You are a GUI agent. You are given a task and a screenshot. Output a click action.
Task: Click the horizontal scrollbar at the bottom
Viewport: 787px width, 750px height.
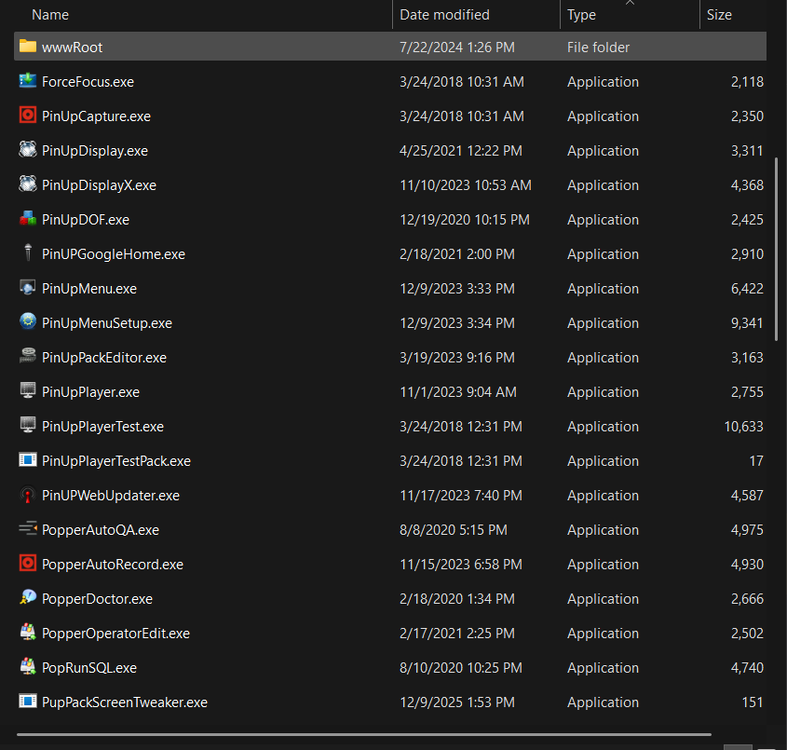coord(364,734)
